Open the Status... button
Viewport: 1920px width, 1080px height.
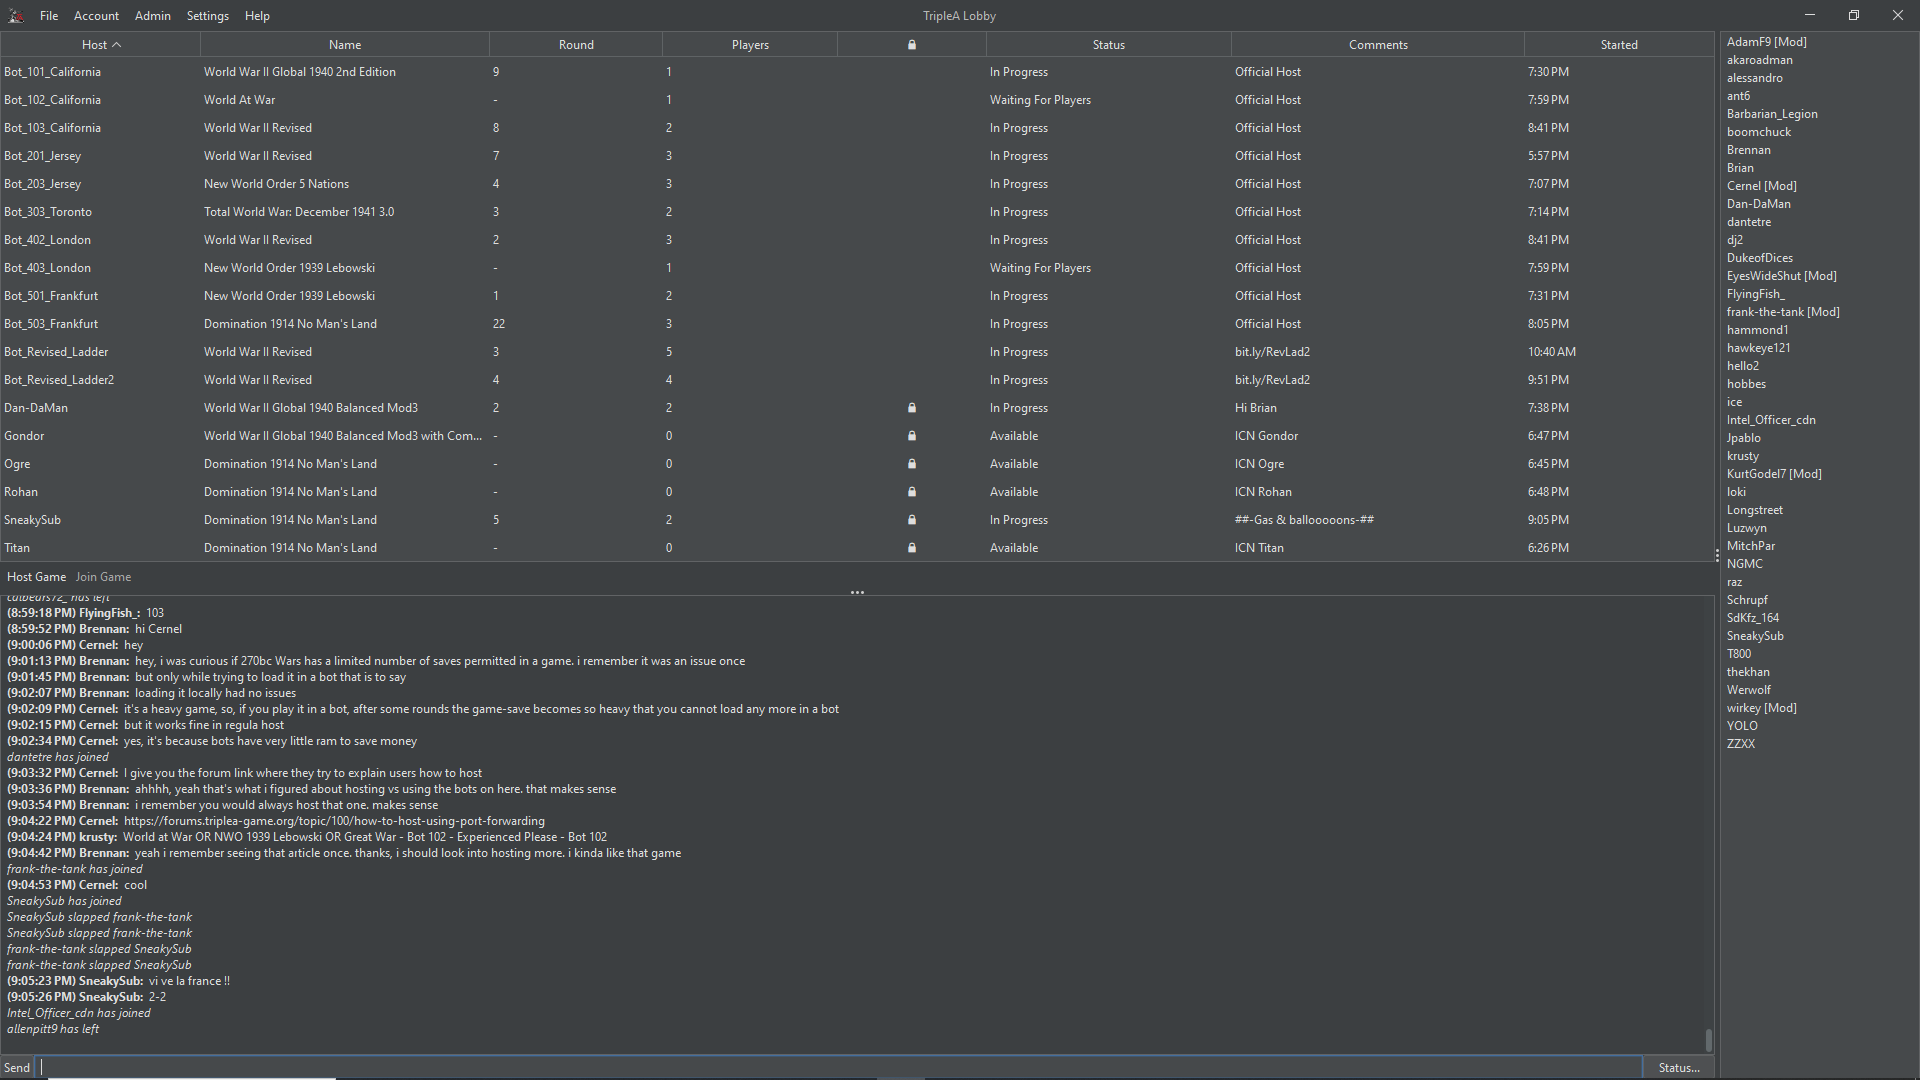point(1679,1068)
